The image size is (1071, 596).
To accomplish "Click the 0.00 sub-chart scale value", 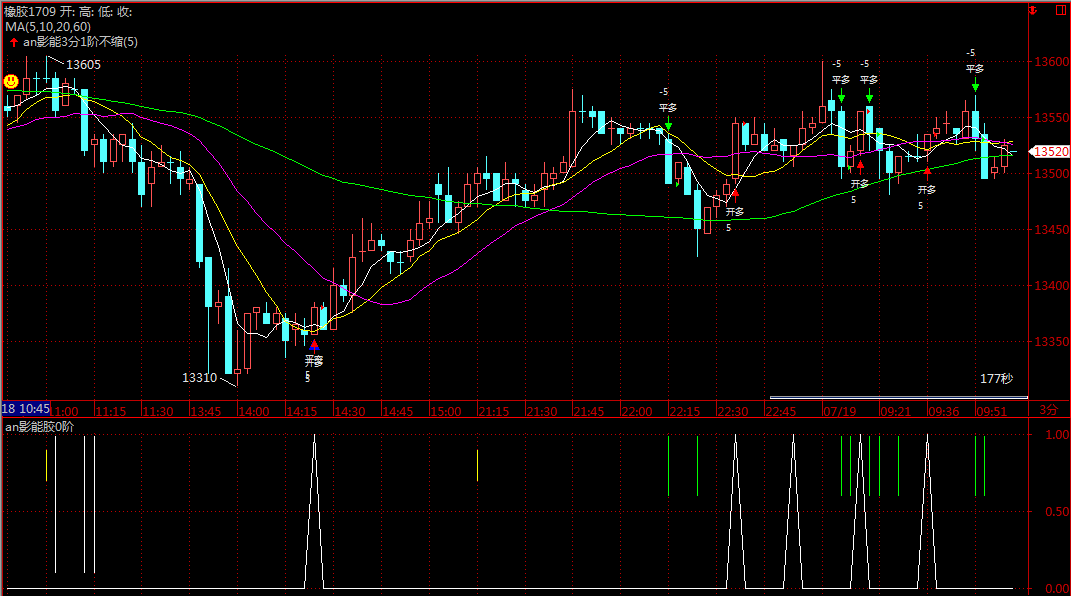I will pos(1057,588).
